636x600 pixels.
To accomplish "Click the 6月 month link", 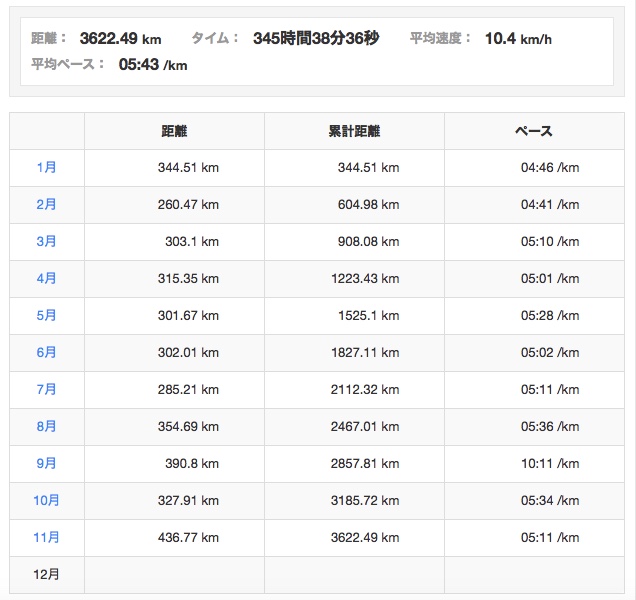I will [46, 352].
